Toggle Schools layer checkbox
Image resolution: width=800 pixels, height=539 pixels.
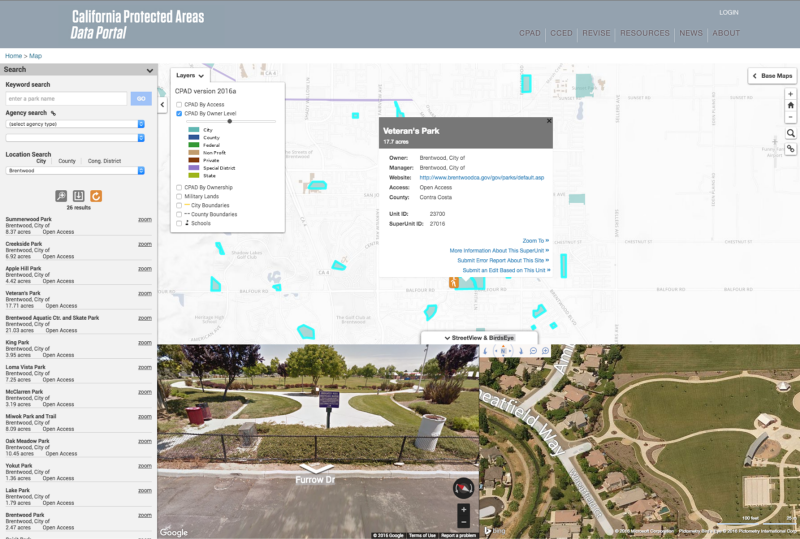pos(179,223)
